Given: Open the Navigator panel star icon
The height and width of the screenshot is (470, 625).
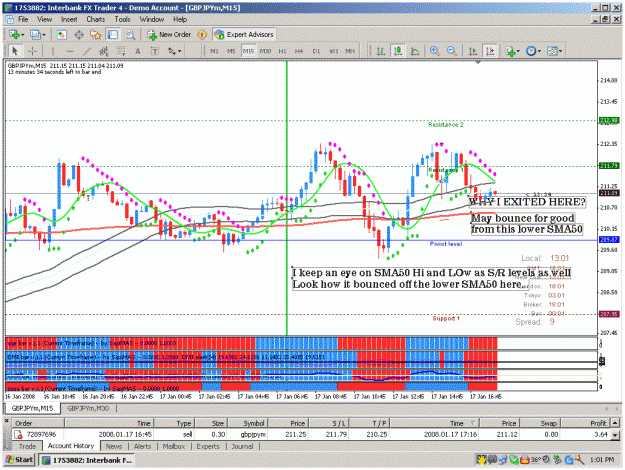Looking at the screenshot, I should pyautogui.click(x=96, y=35).
